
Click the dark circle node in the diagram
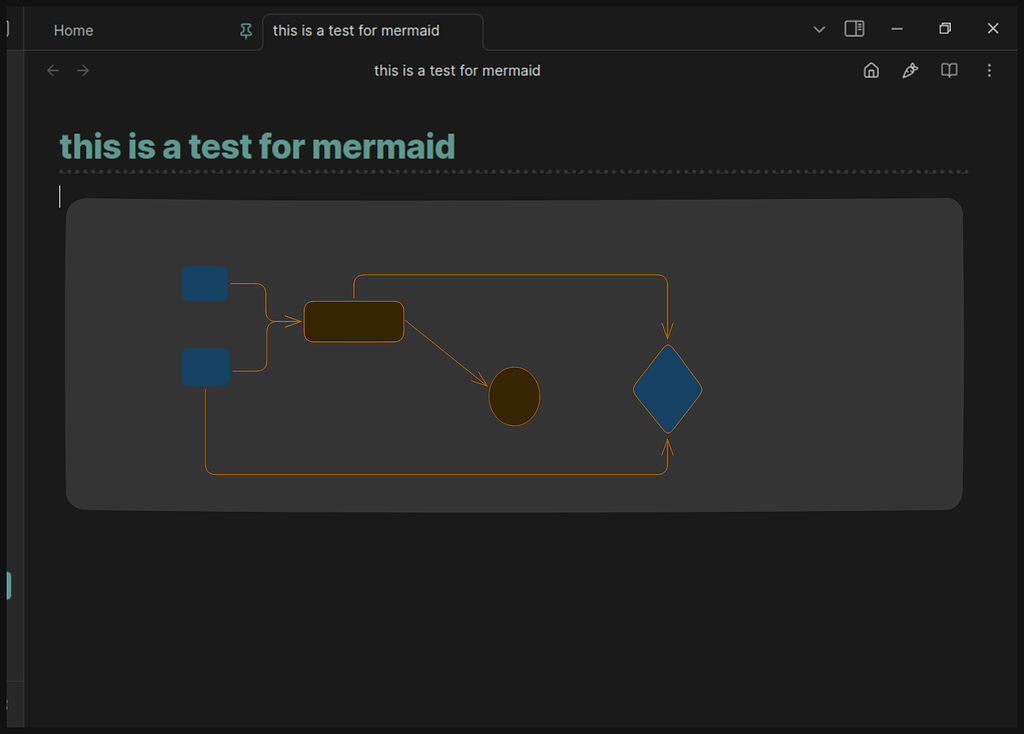pos(513,396)
